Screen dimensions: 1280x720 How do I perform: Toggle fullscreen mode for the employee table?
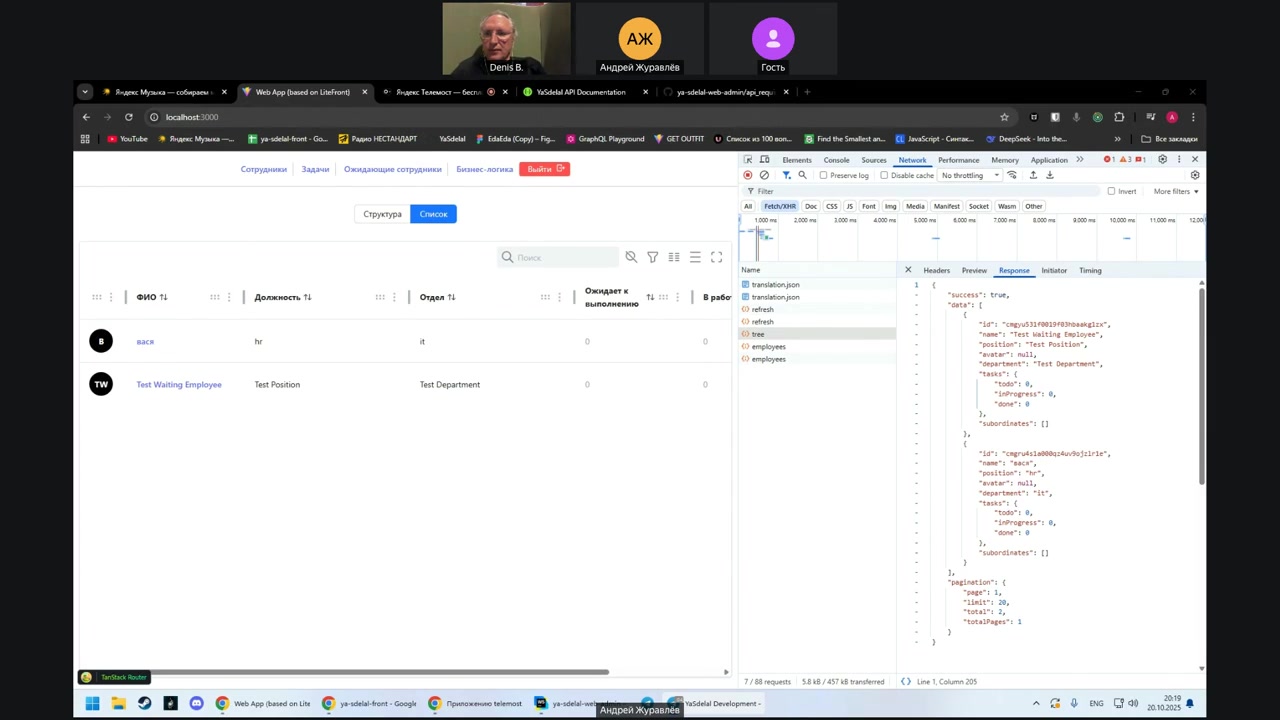click(716, 257)
